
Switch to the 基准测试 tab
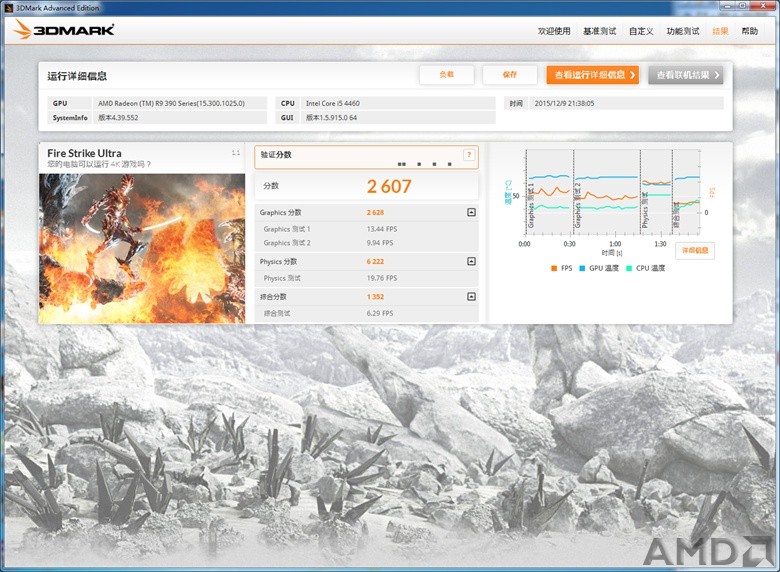coord(599,31)
